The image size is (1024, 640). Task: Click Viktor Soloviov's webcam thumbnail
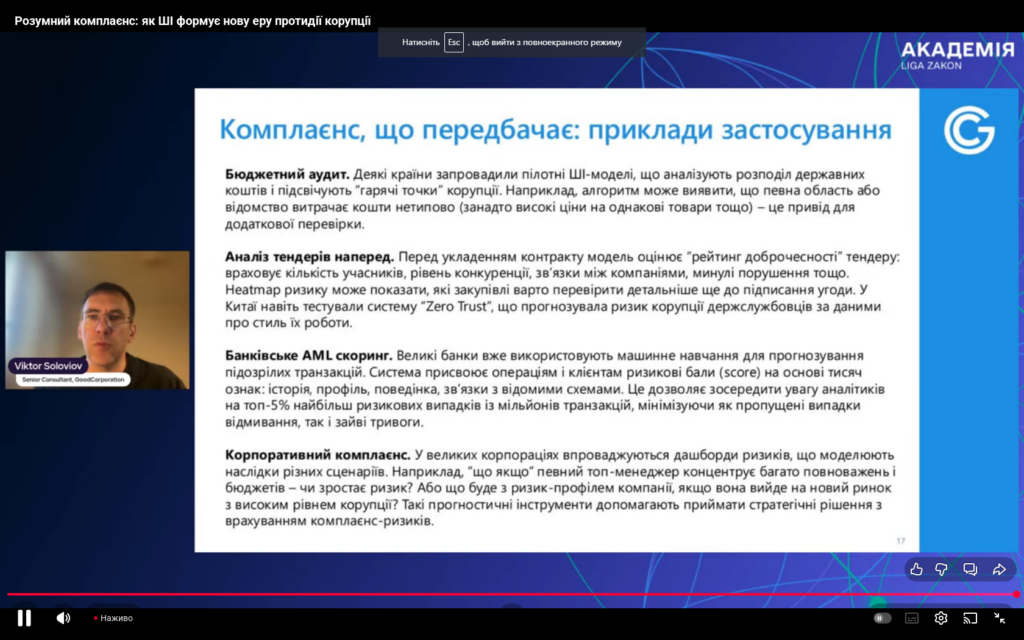pos(97,310)
